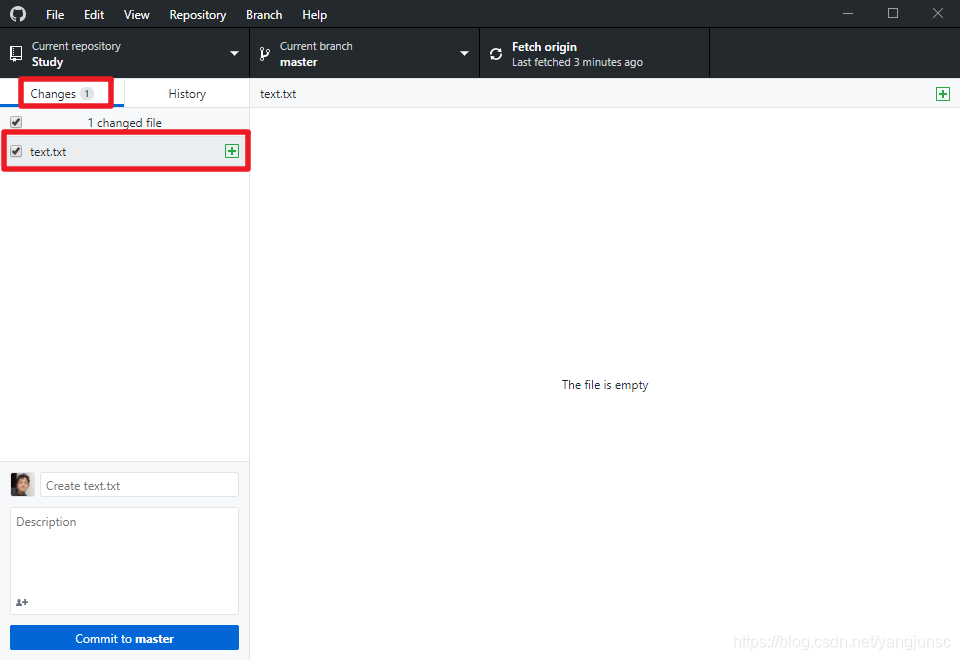Expand the Current branch master dropdown
Viewport: 960px width, 660px height.
coord(364,54)
